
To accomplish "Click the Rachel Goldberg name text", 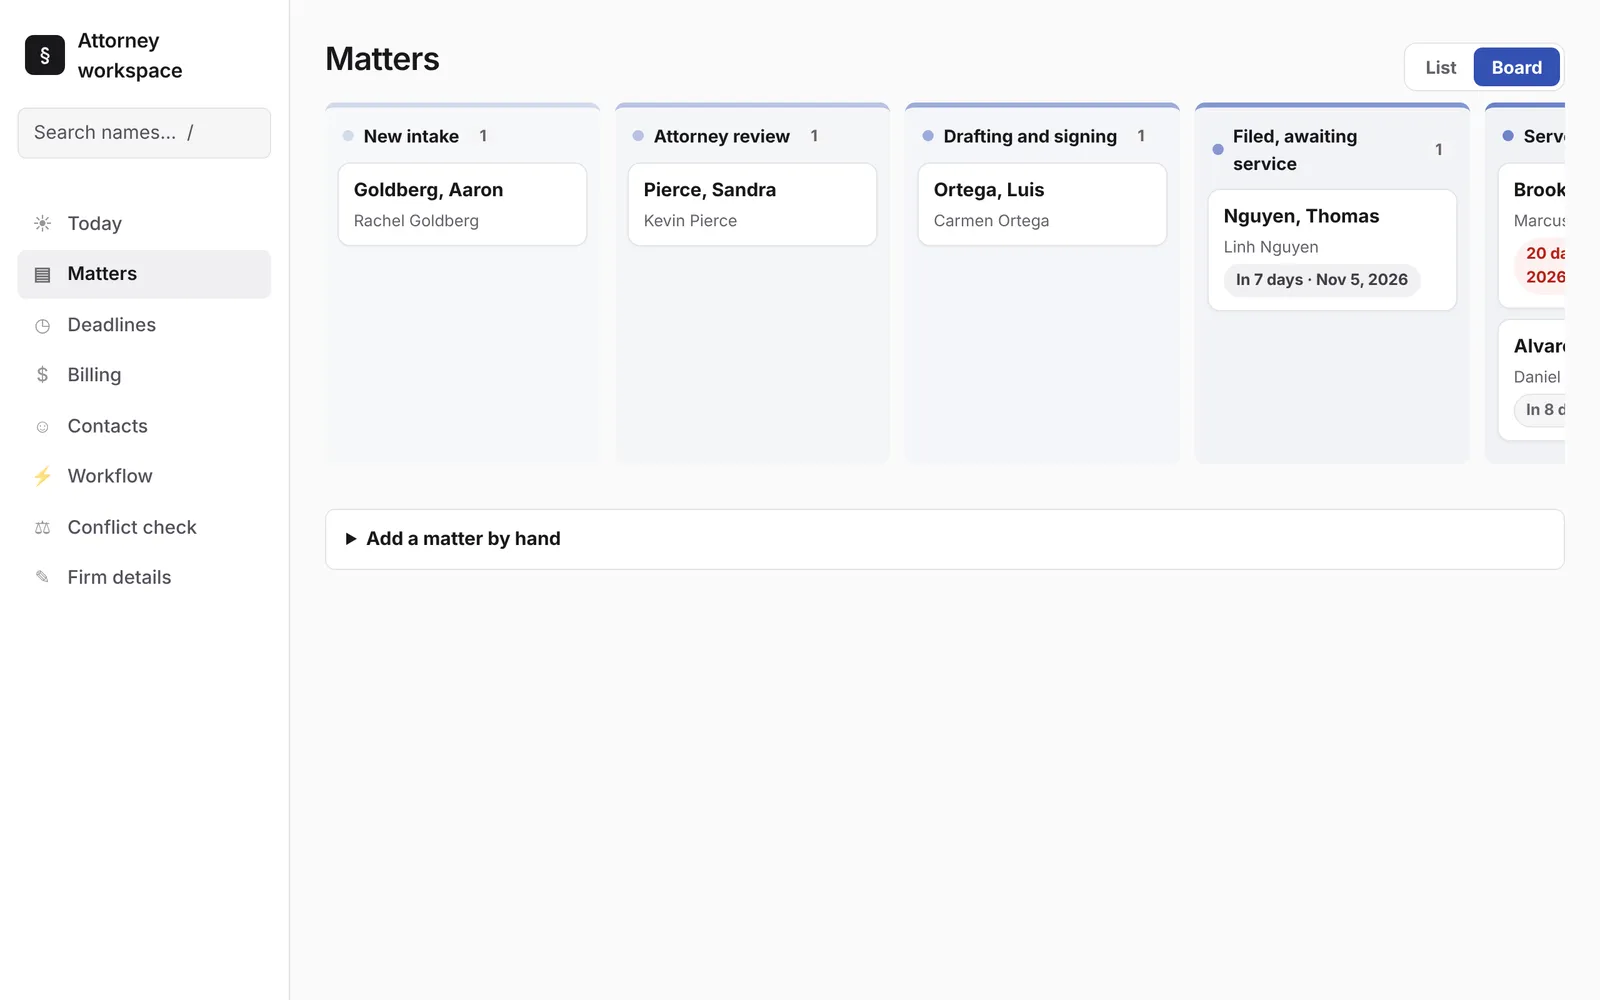I will 416,221.
